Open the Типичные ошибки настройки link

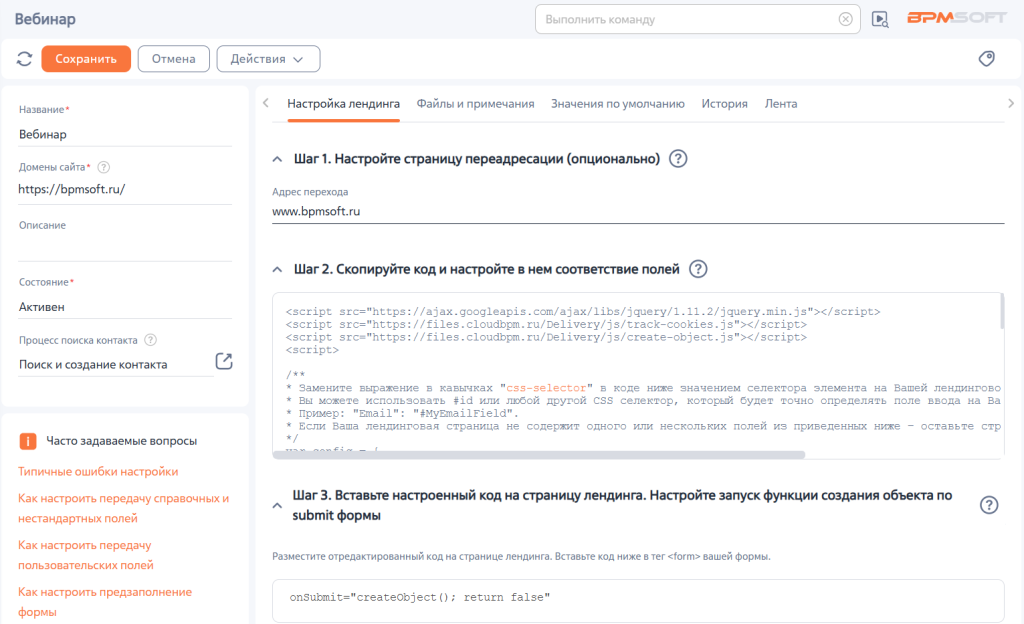(x=98, y=471)
